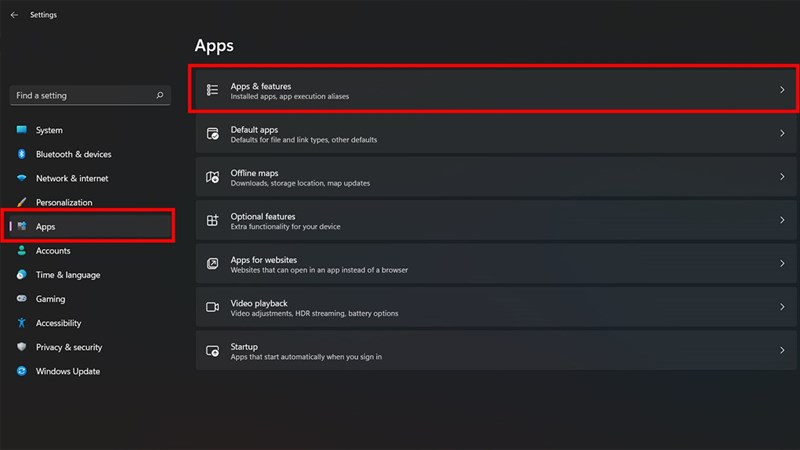Open Video playback settings
Screen dimensions: 800x450
coord(495,307)
